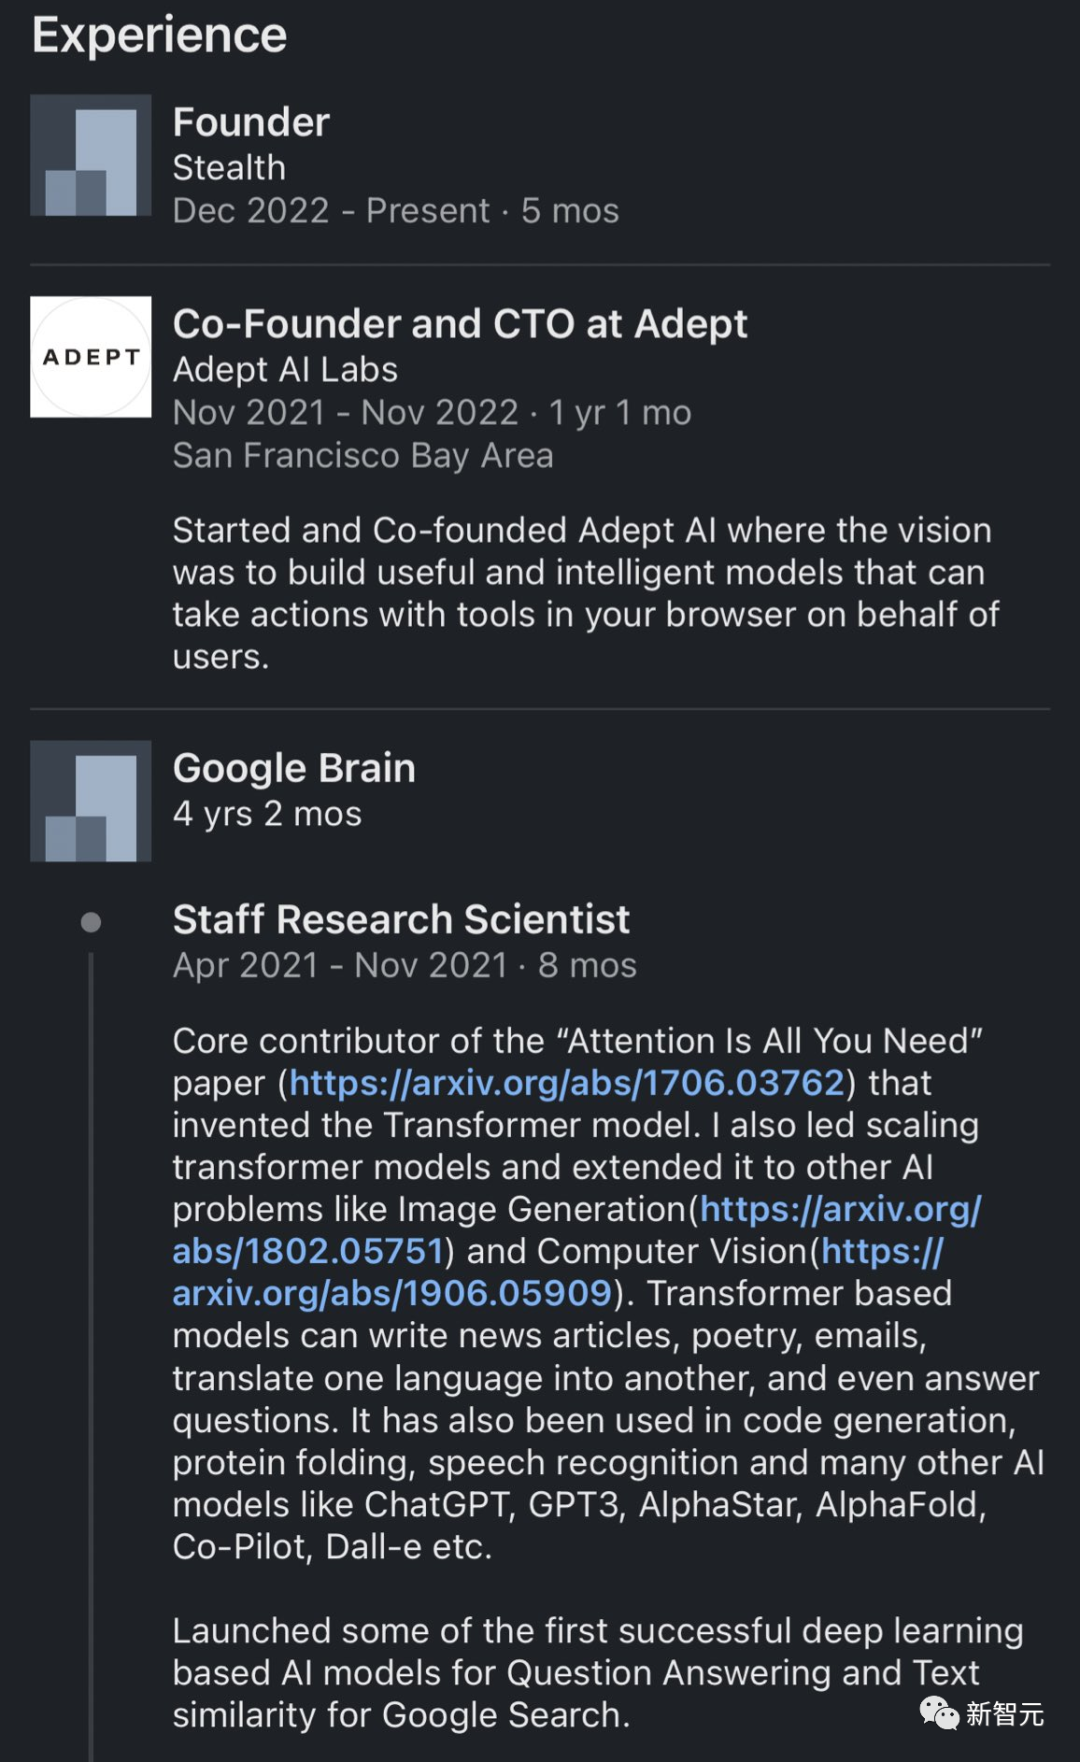This screenshot has height=1762, width=1080.
Task: Tap the San Francisco Bay Area location
Action: pyautogui.click(x=363, y=456)
